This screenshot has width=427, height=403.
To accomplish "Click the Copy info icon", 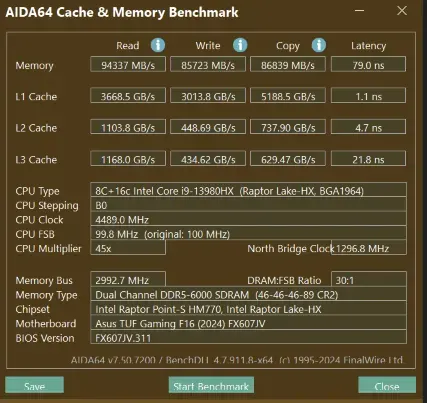I will tap(319, 45).
